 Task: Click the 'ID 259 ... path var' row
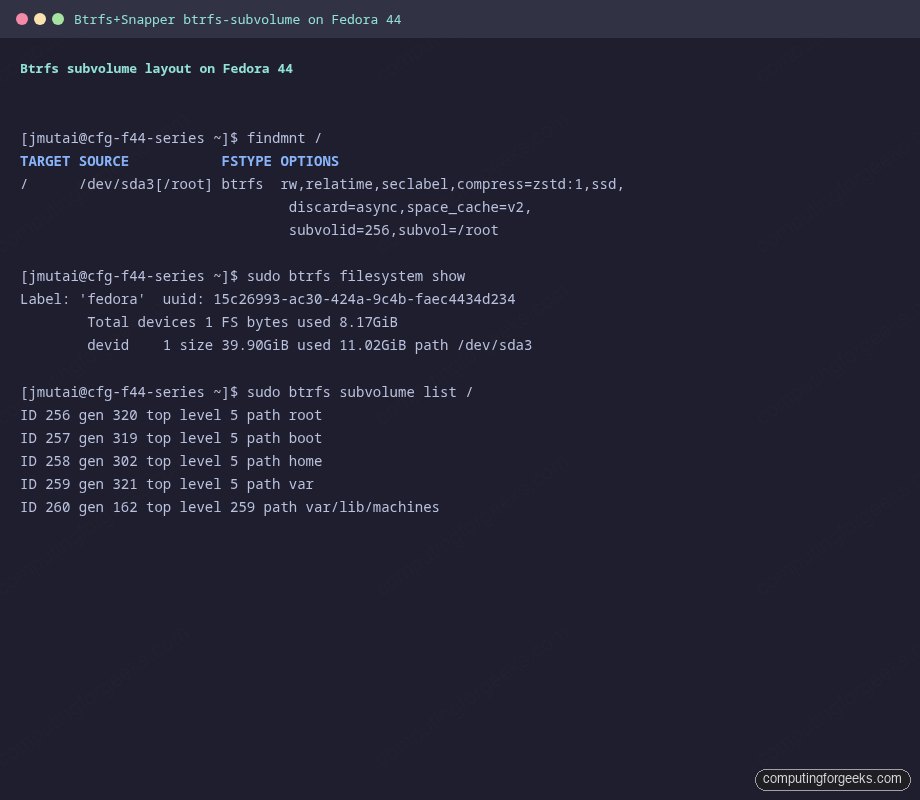(x=167, y=484)
